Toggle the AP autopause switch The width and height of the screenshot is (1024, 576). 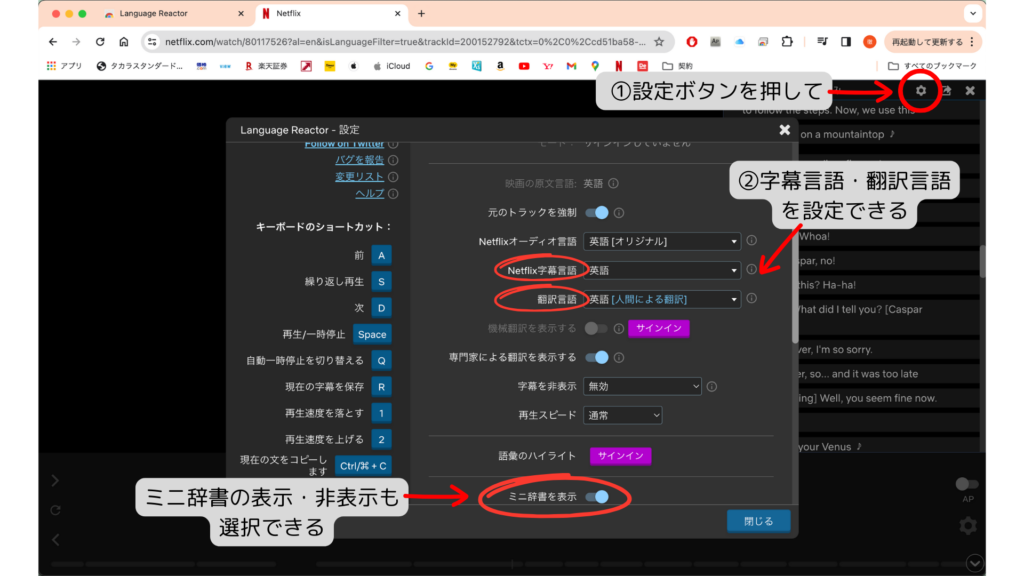(x=967, y=484)
